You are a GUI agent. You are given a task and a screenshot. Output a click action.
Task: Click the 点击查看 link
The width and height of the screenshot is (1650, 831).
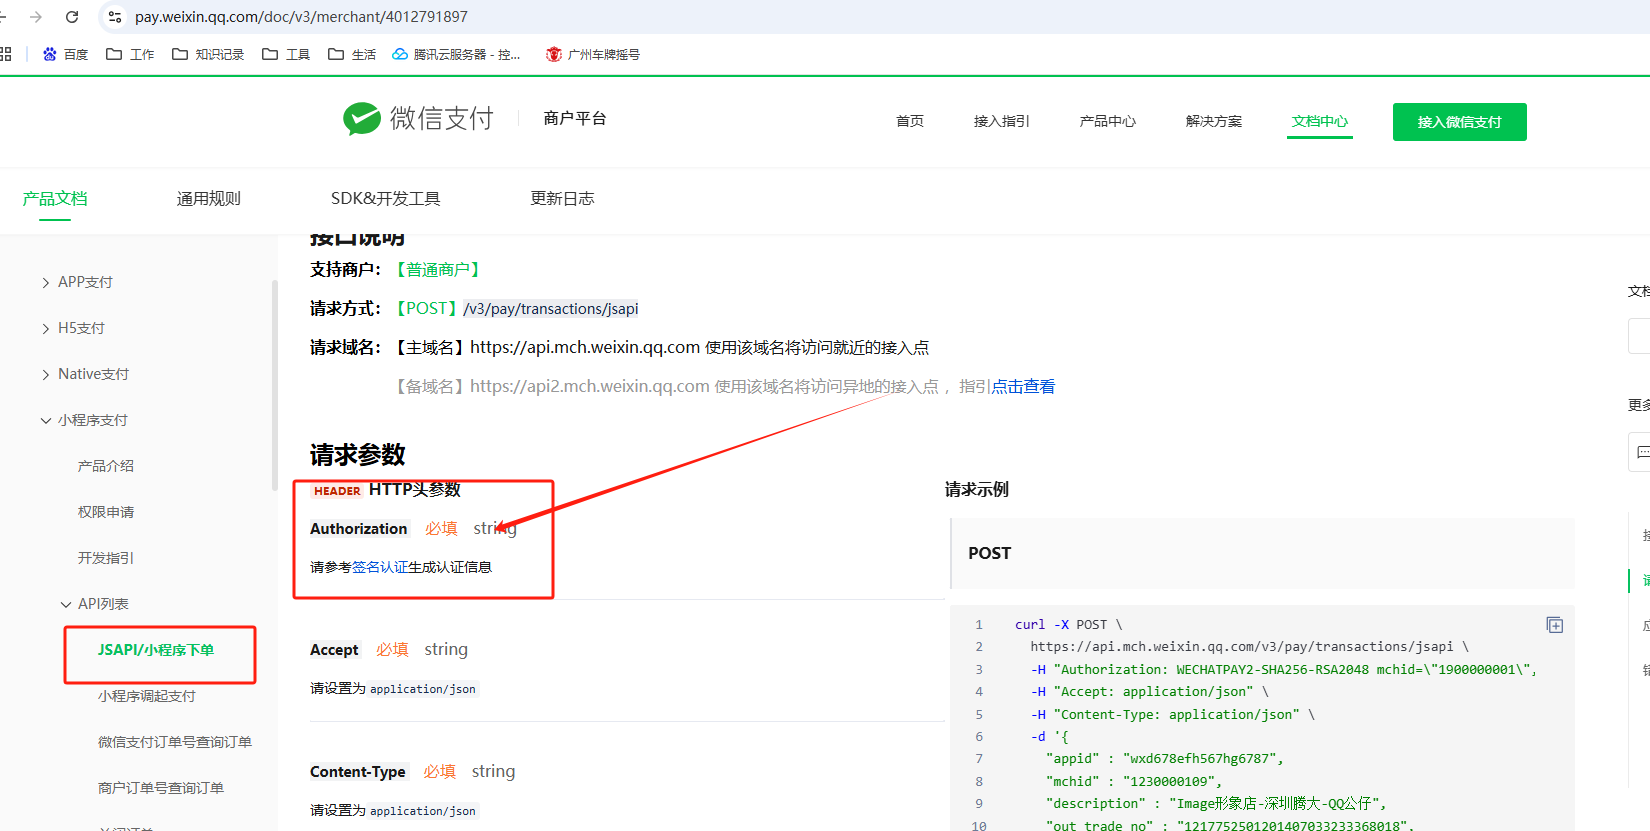(x=1023, y=387)
